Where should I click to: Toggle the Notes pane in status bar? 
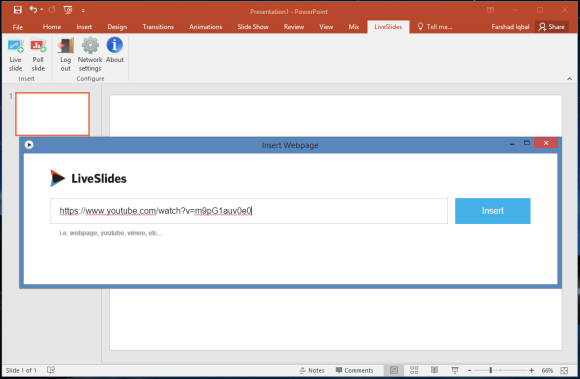[x=312, y=370]
